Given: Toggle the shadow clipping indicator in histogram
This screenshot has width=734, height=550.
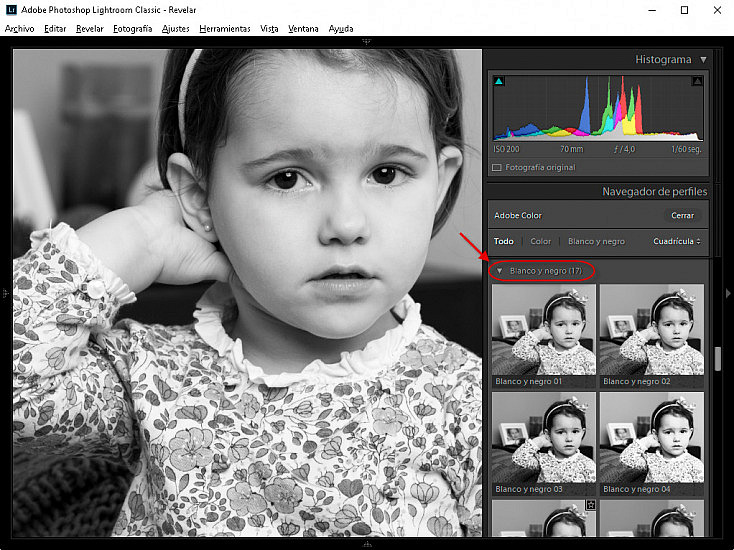Looking at the screenshot, I should pyautogui.click(x=499, y=81).
